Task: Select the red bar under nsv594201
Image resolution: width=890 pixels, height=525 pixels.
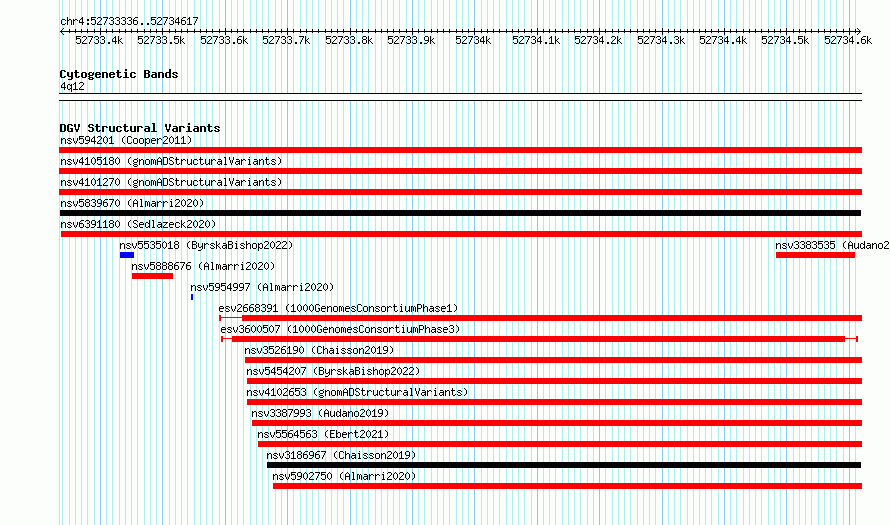Action: point(460,150)
